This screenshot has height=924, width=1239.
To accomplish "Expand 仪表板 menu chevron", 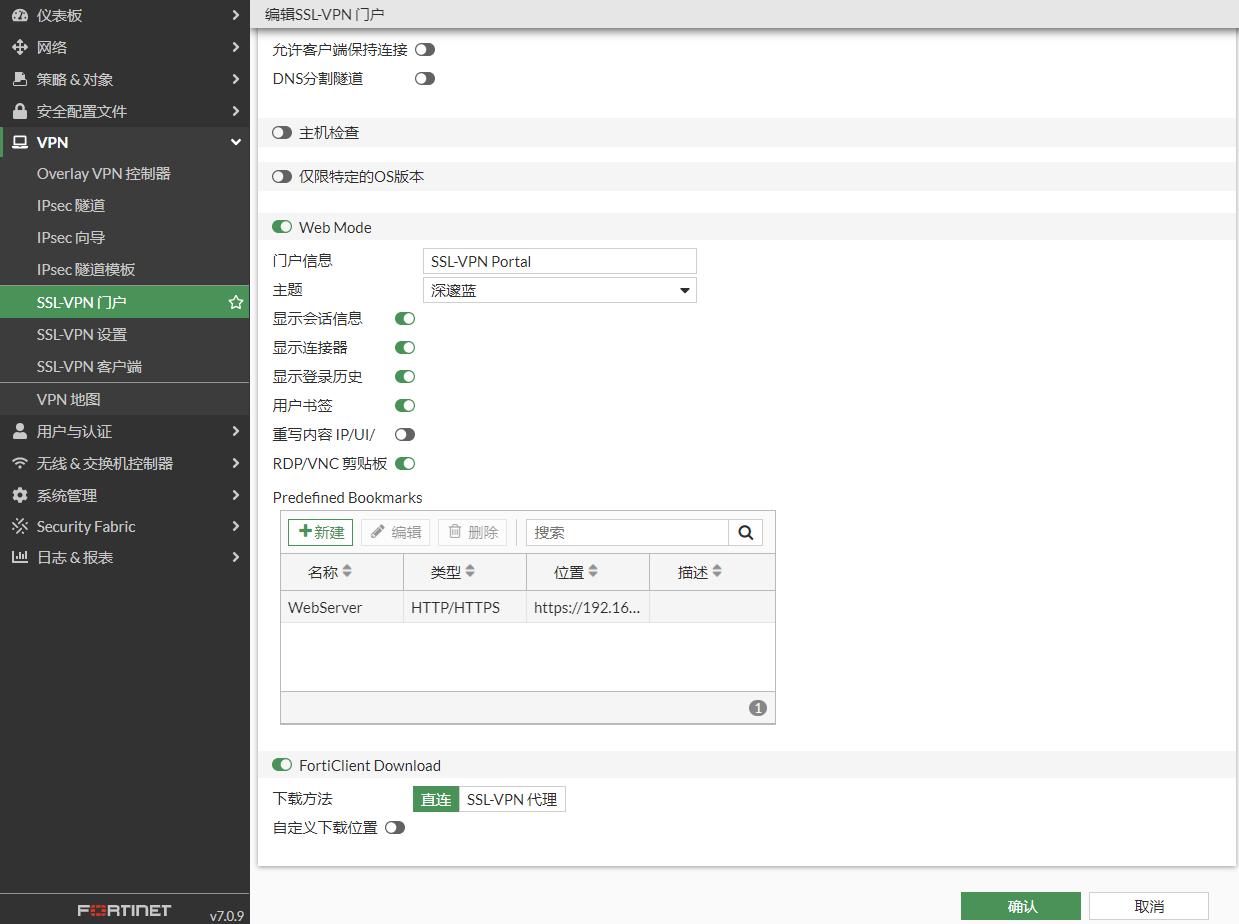I will pos(235,15).
